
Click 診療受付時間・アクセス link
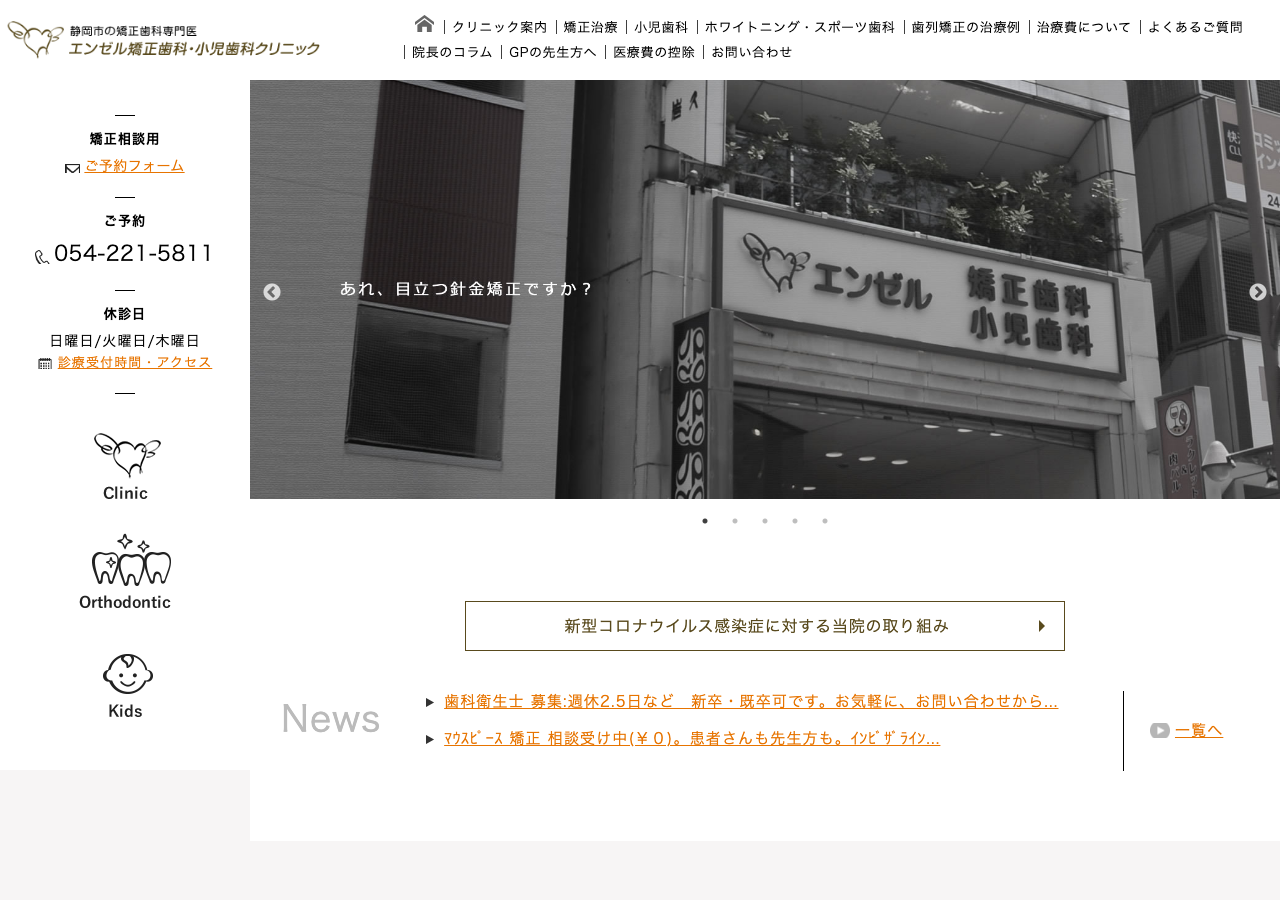click(x=135, y=362)
